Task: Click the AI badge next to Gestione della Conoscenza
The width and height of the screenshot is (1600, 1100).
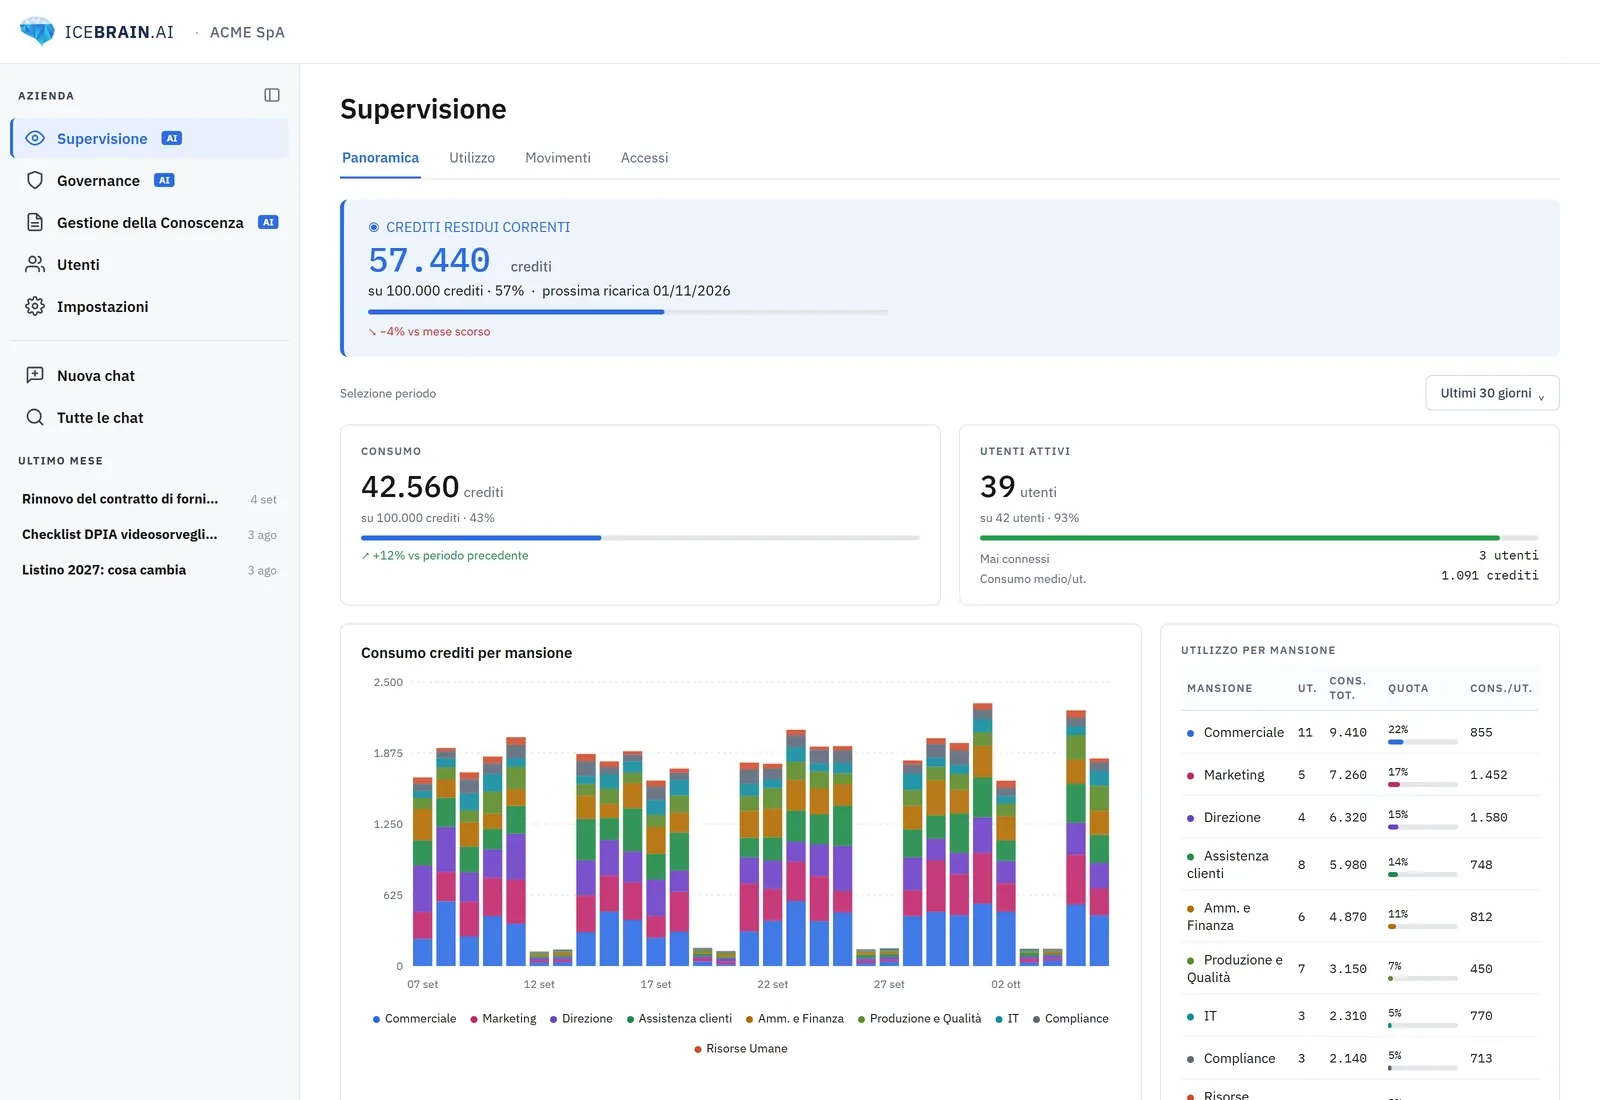Action: [268, 222]
